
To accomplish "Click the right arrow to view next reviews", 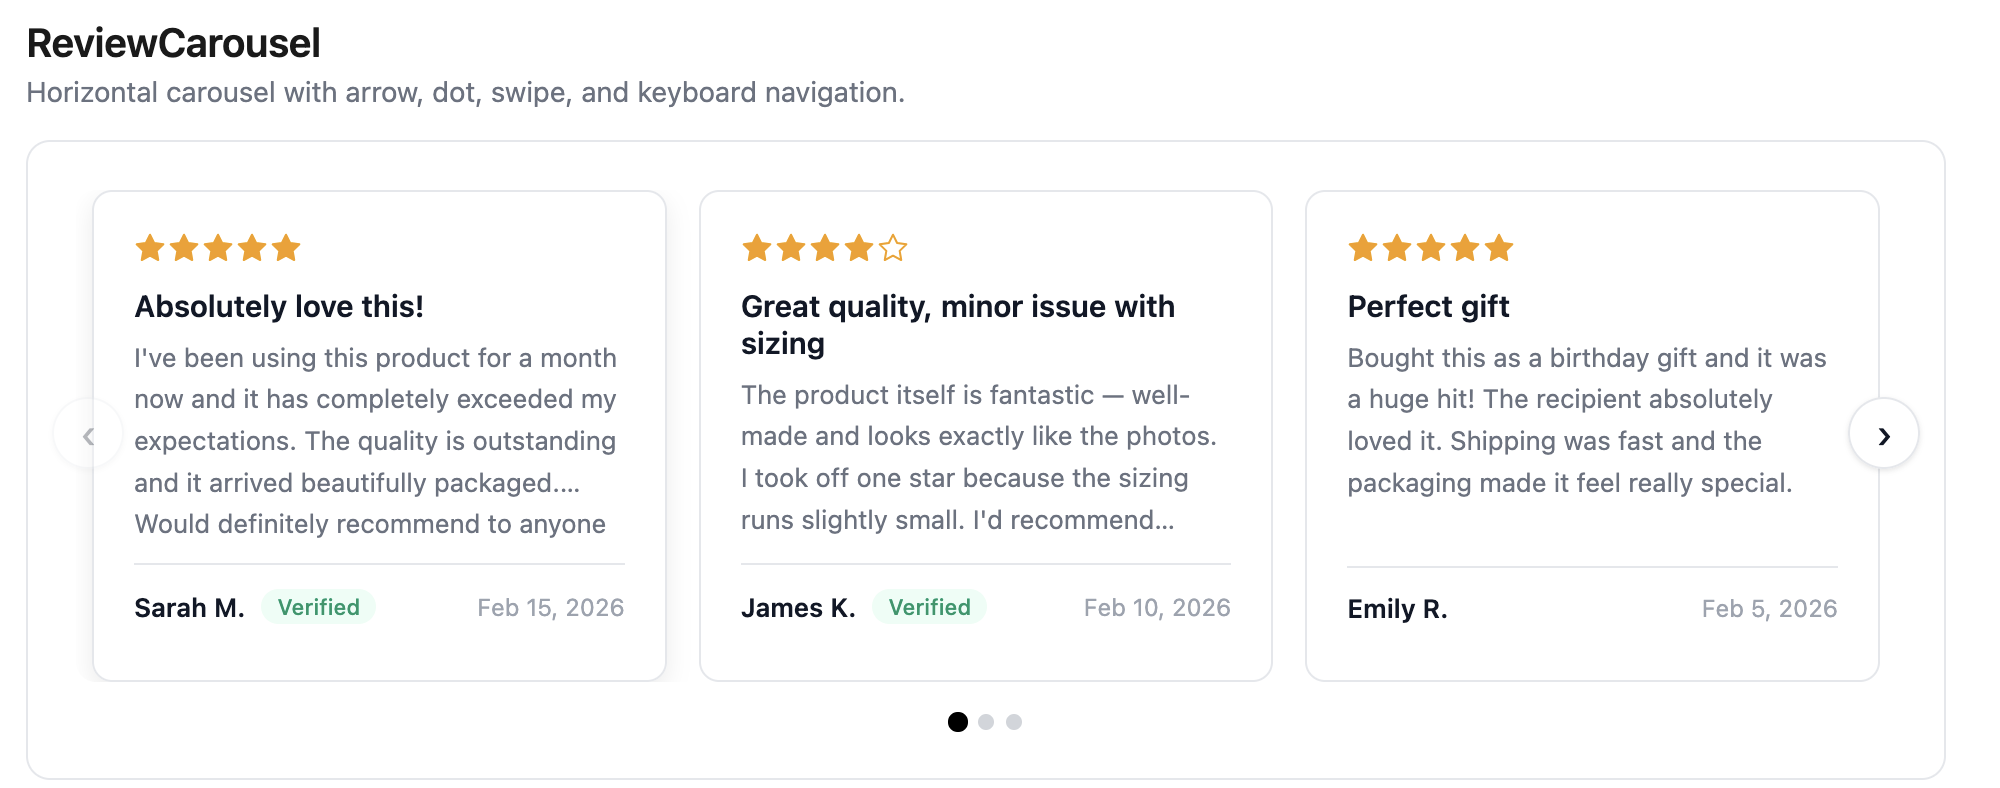I will pos(1884,433).
